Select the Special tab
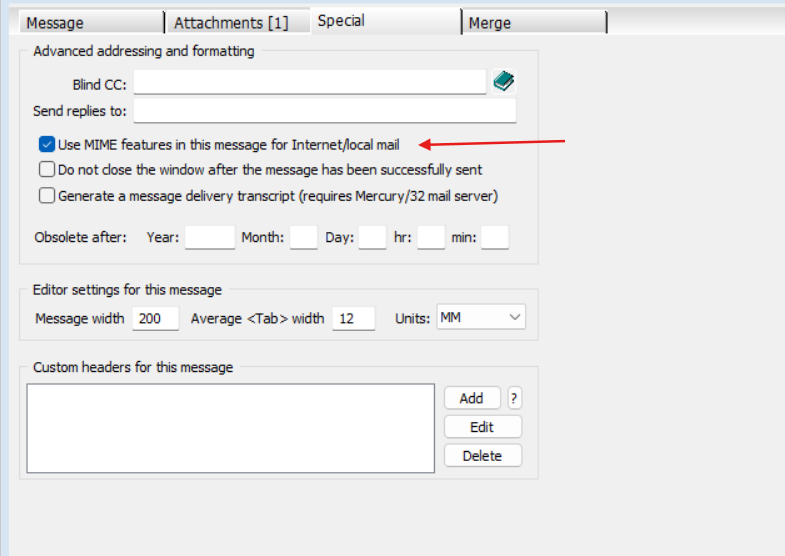The image size is (785, 556). click(384, 21)
